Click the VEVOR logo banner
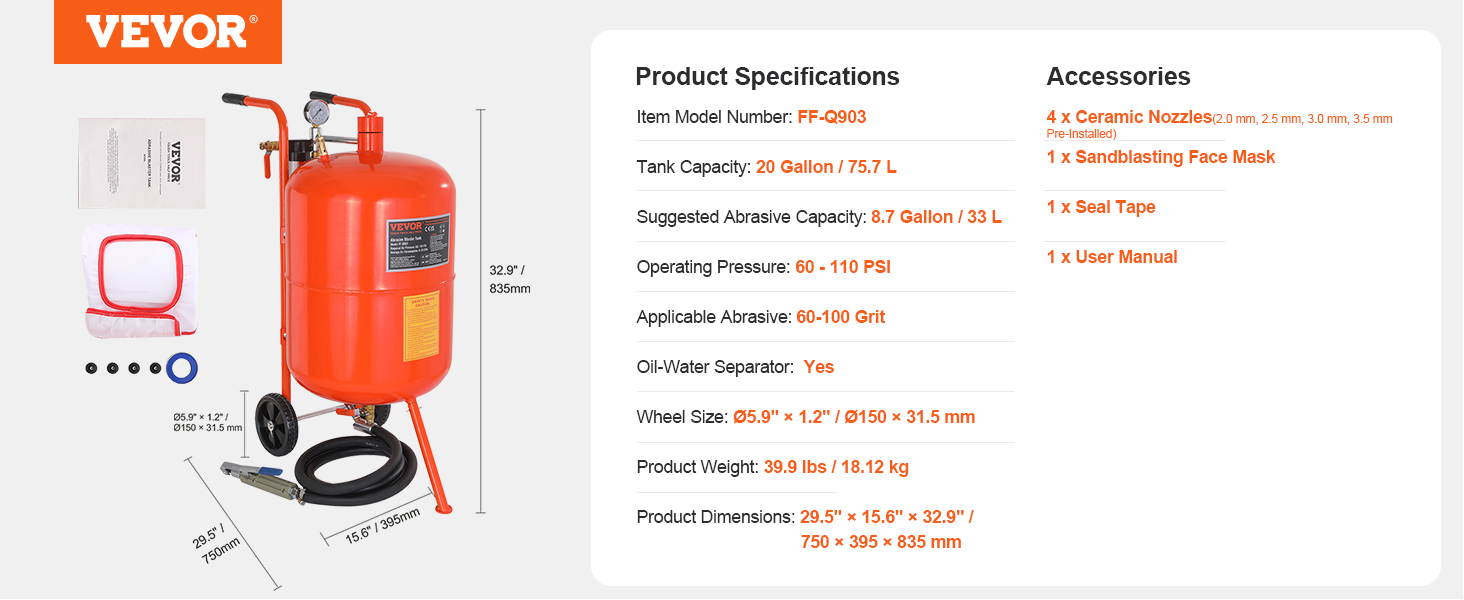1464x600 pixels. (x=168, y=32)
